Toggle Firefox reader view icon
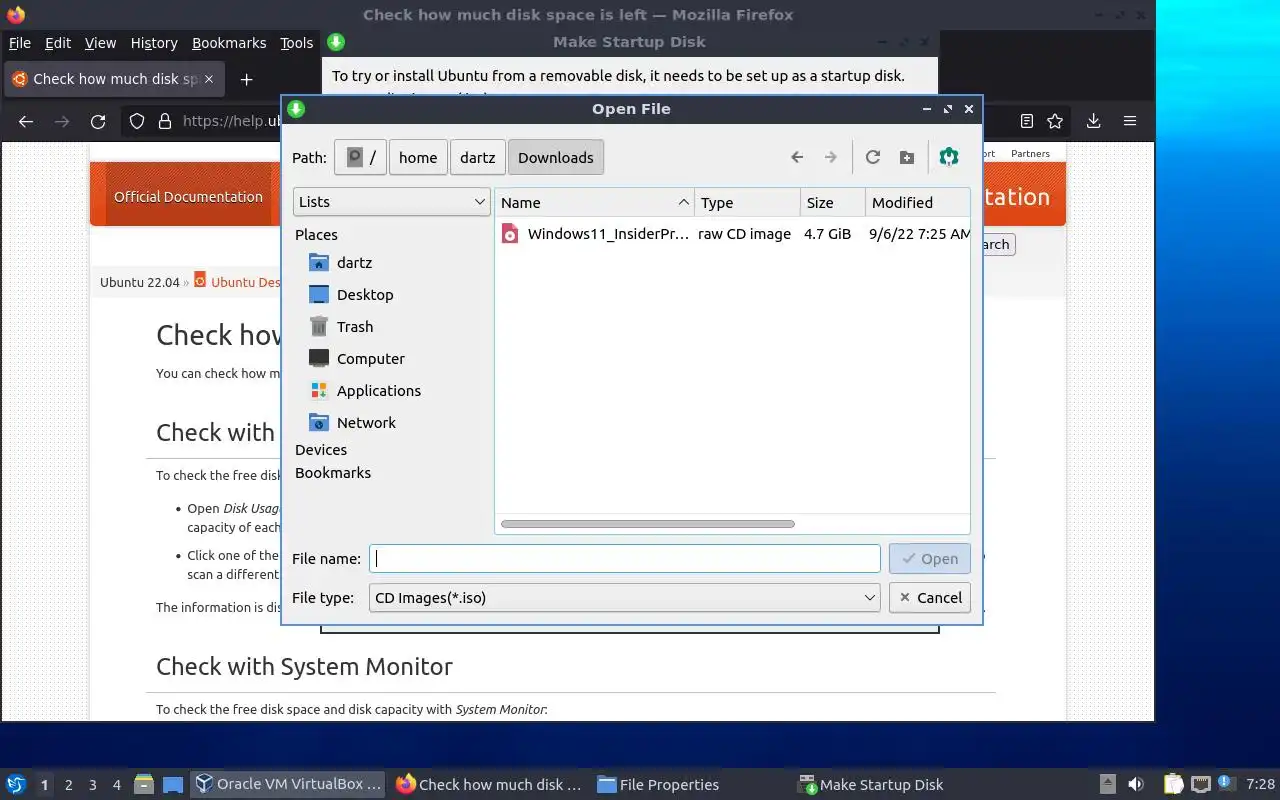 pyautogui.click(x=1027, y=121)
